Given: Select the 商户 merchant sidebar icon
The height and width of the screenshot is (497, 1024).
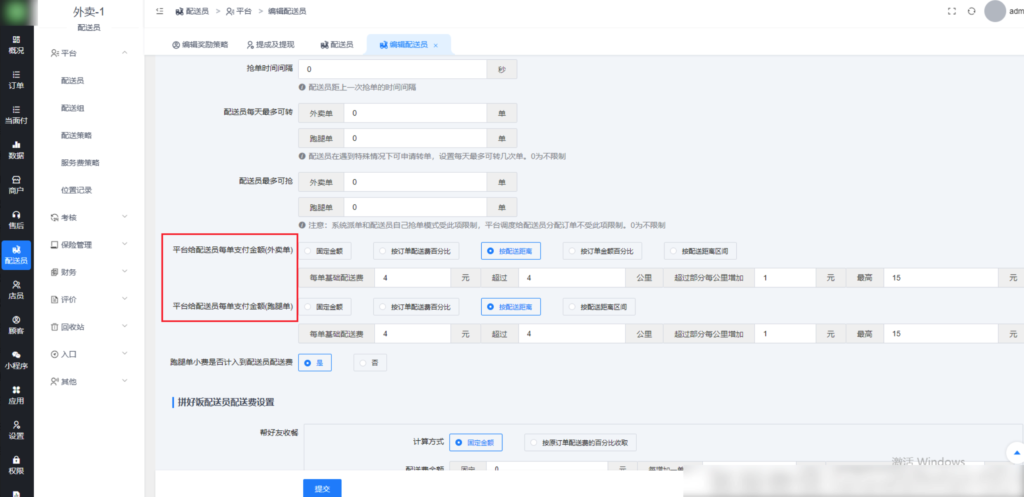Looking at the screenshot, I should point(16,184).
